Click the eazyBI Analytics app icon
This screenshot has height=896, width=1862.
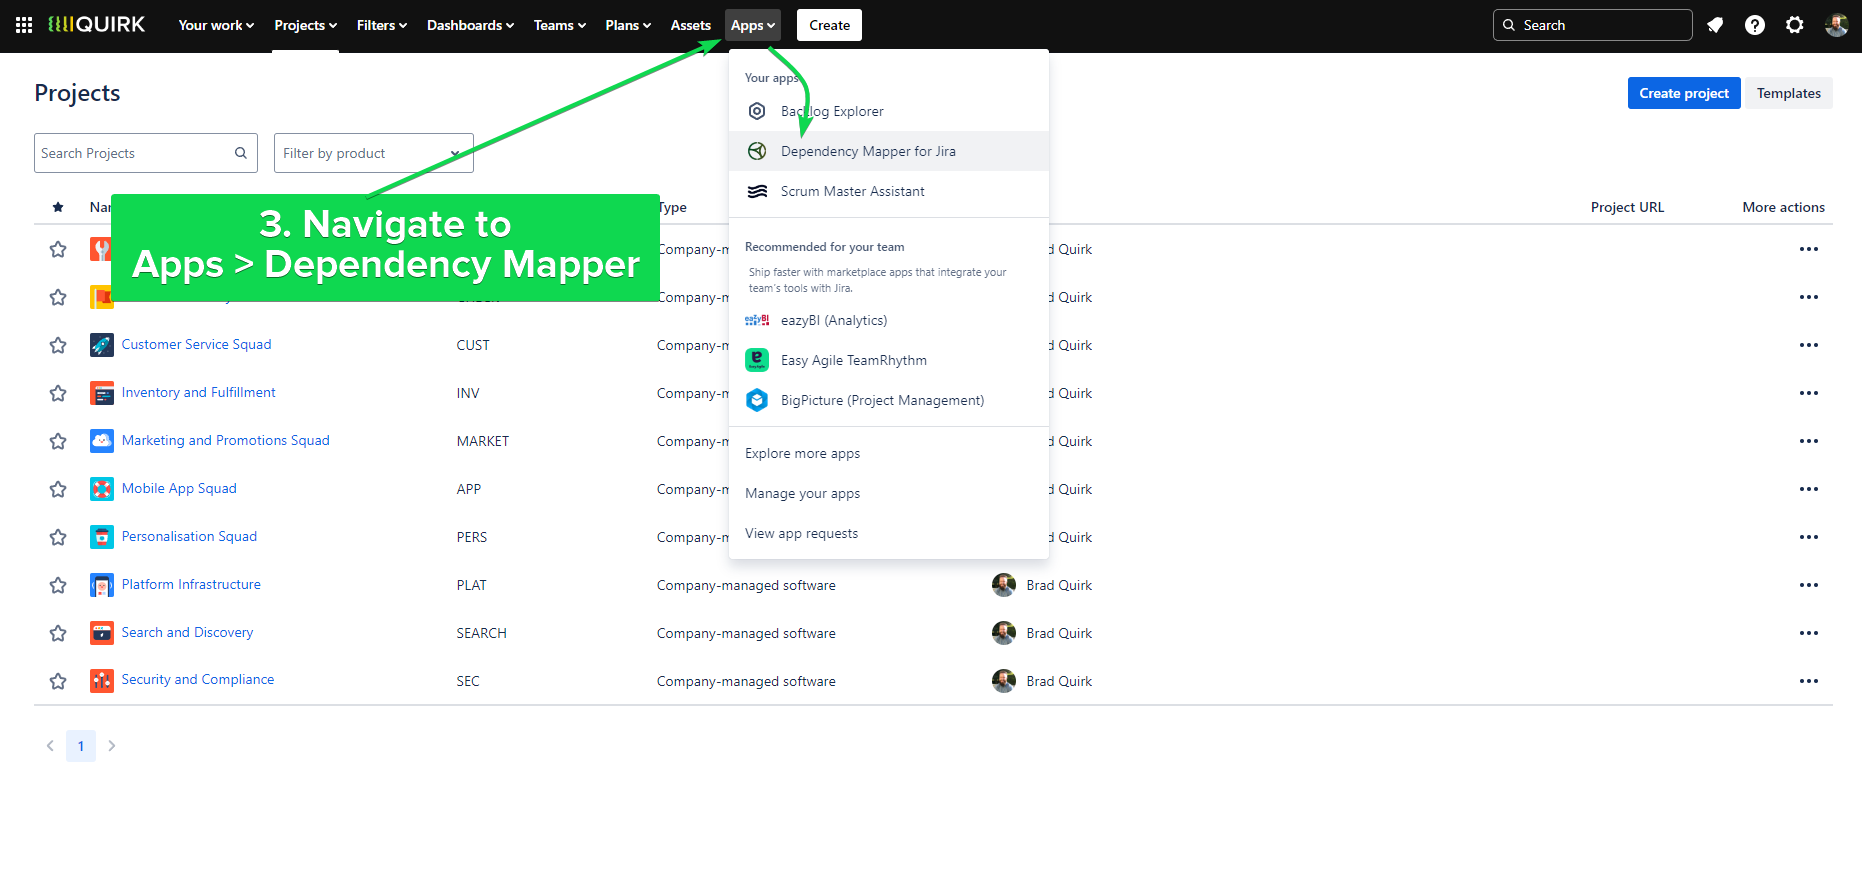point(758,320)
